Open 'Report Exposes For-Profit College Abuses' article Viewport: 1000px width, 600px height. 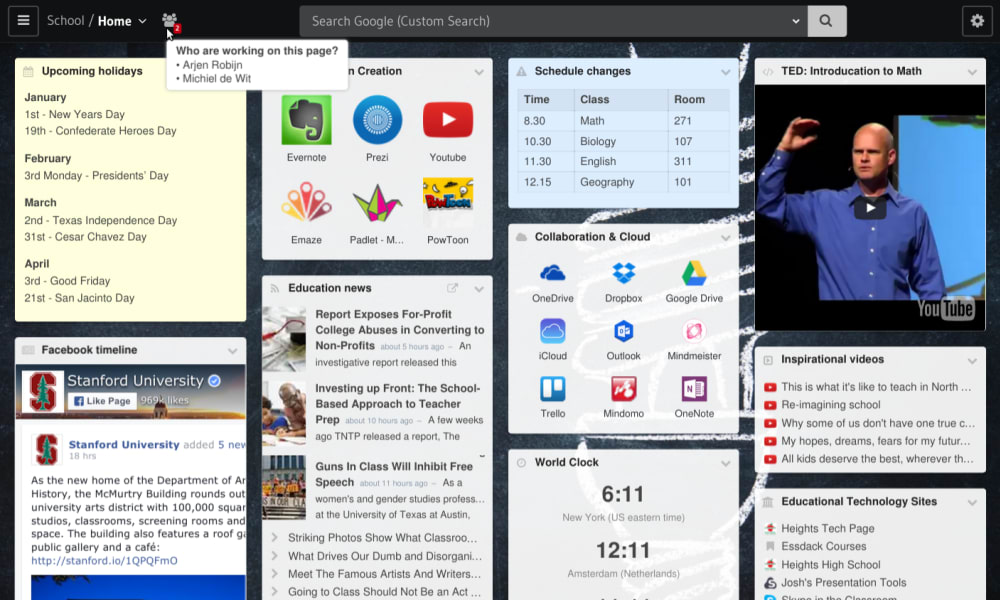[399, 330]
